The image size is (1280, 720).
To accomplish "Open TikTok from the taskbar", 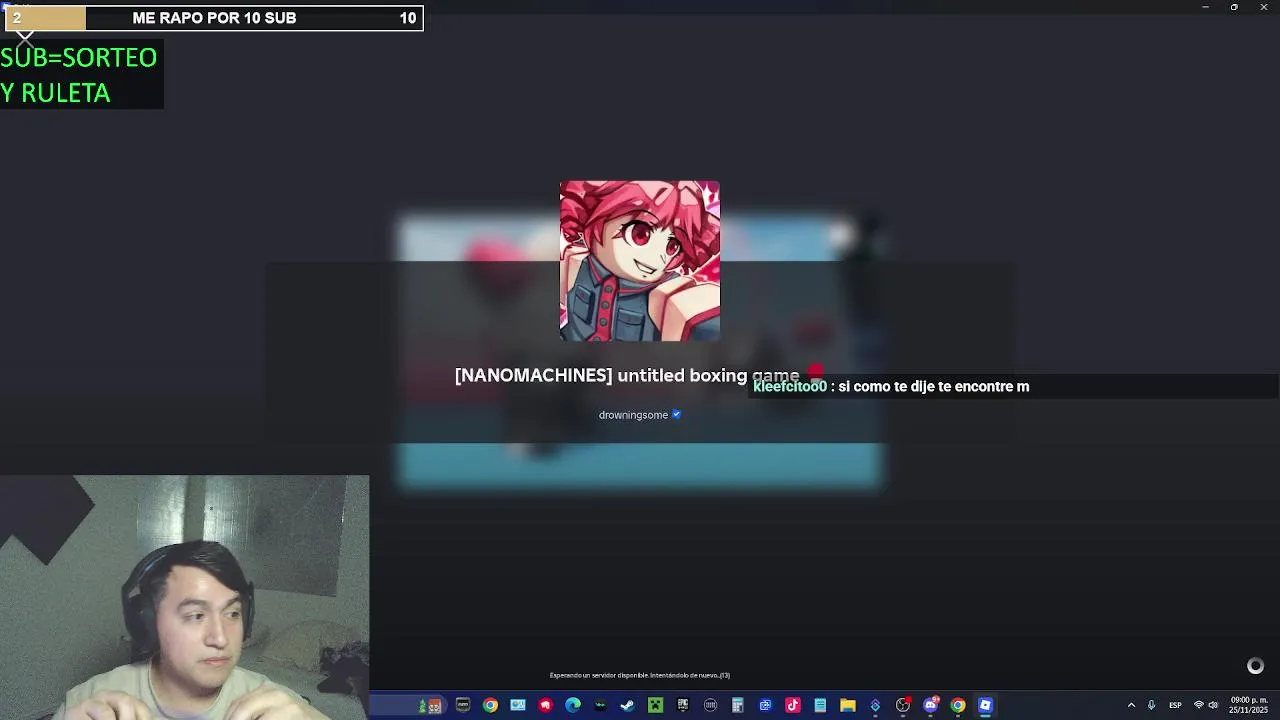I will (793, 705).
